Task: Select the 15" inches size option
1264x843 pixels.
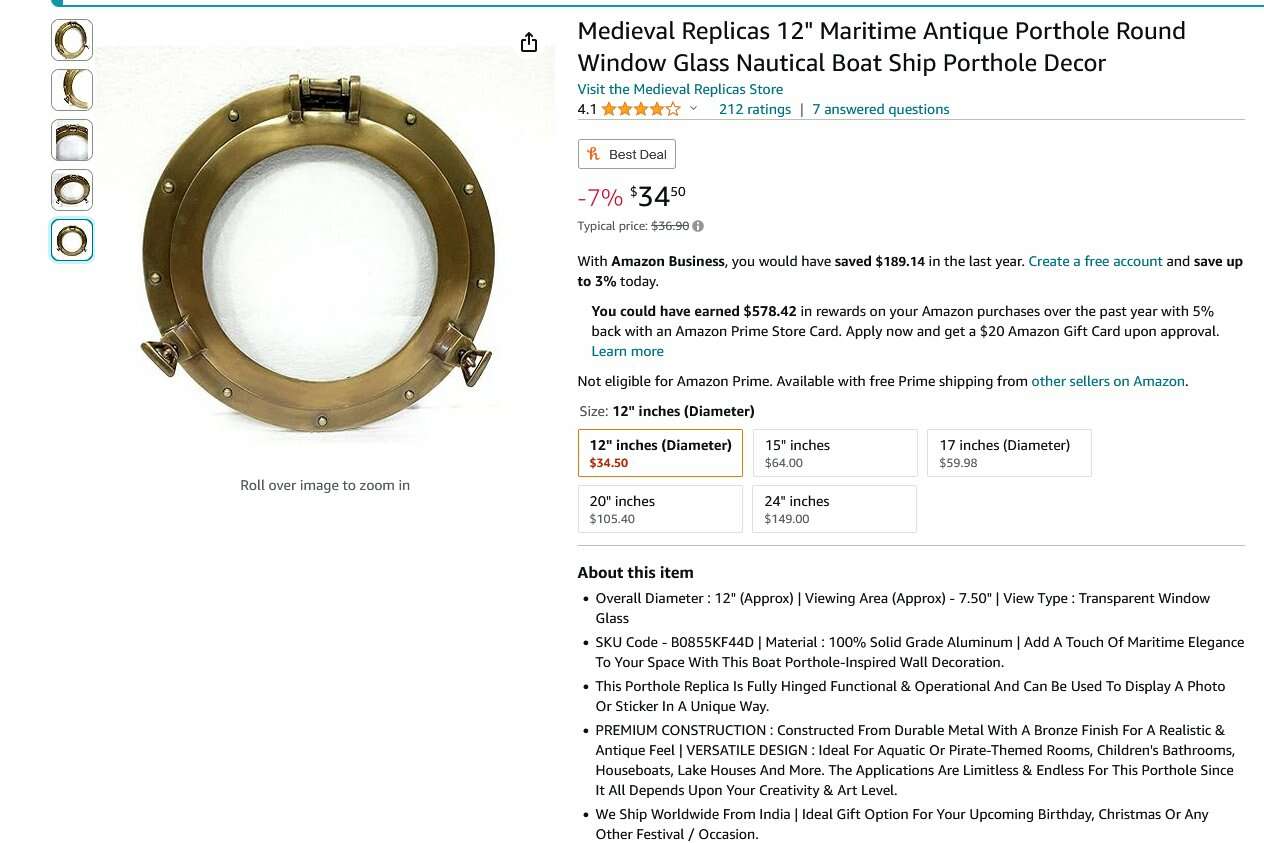Action: tap(835, 452)
